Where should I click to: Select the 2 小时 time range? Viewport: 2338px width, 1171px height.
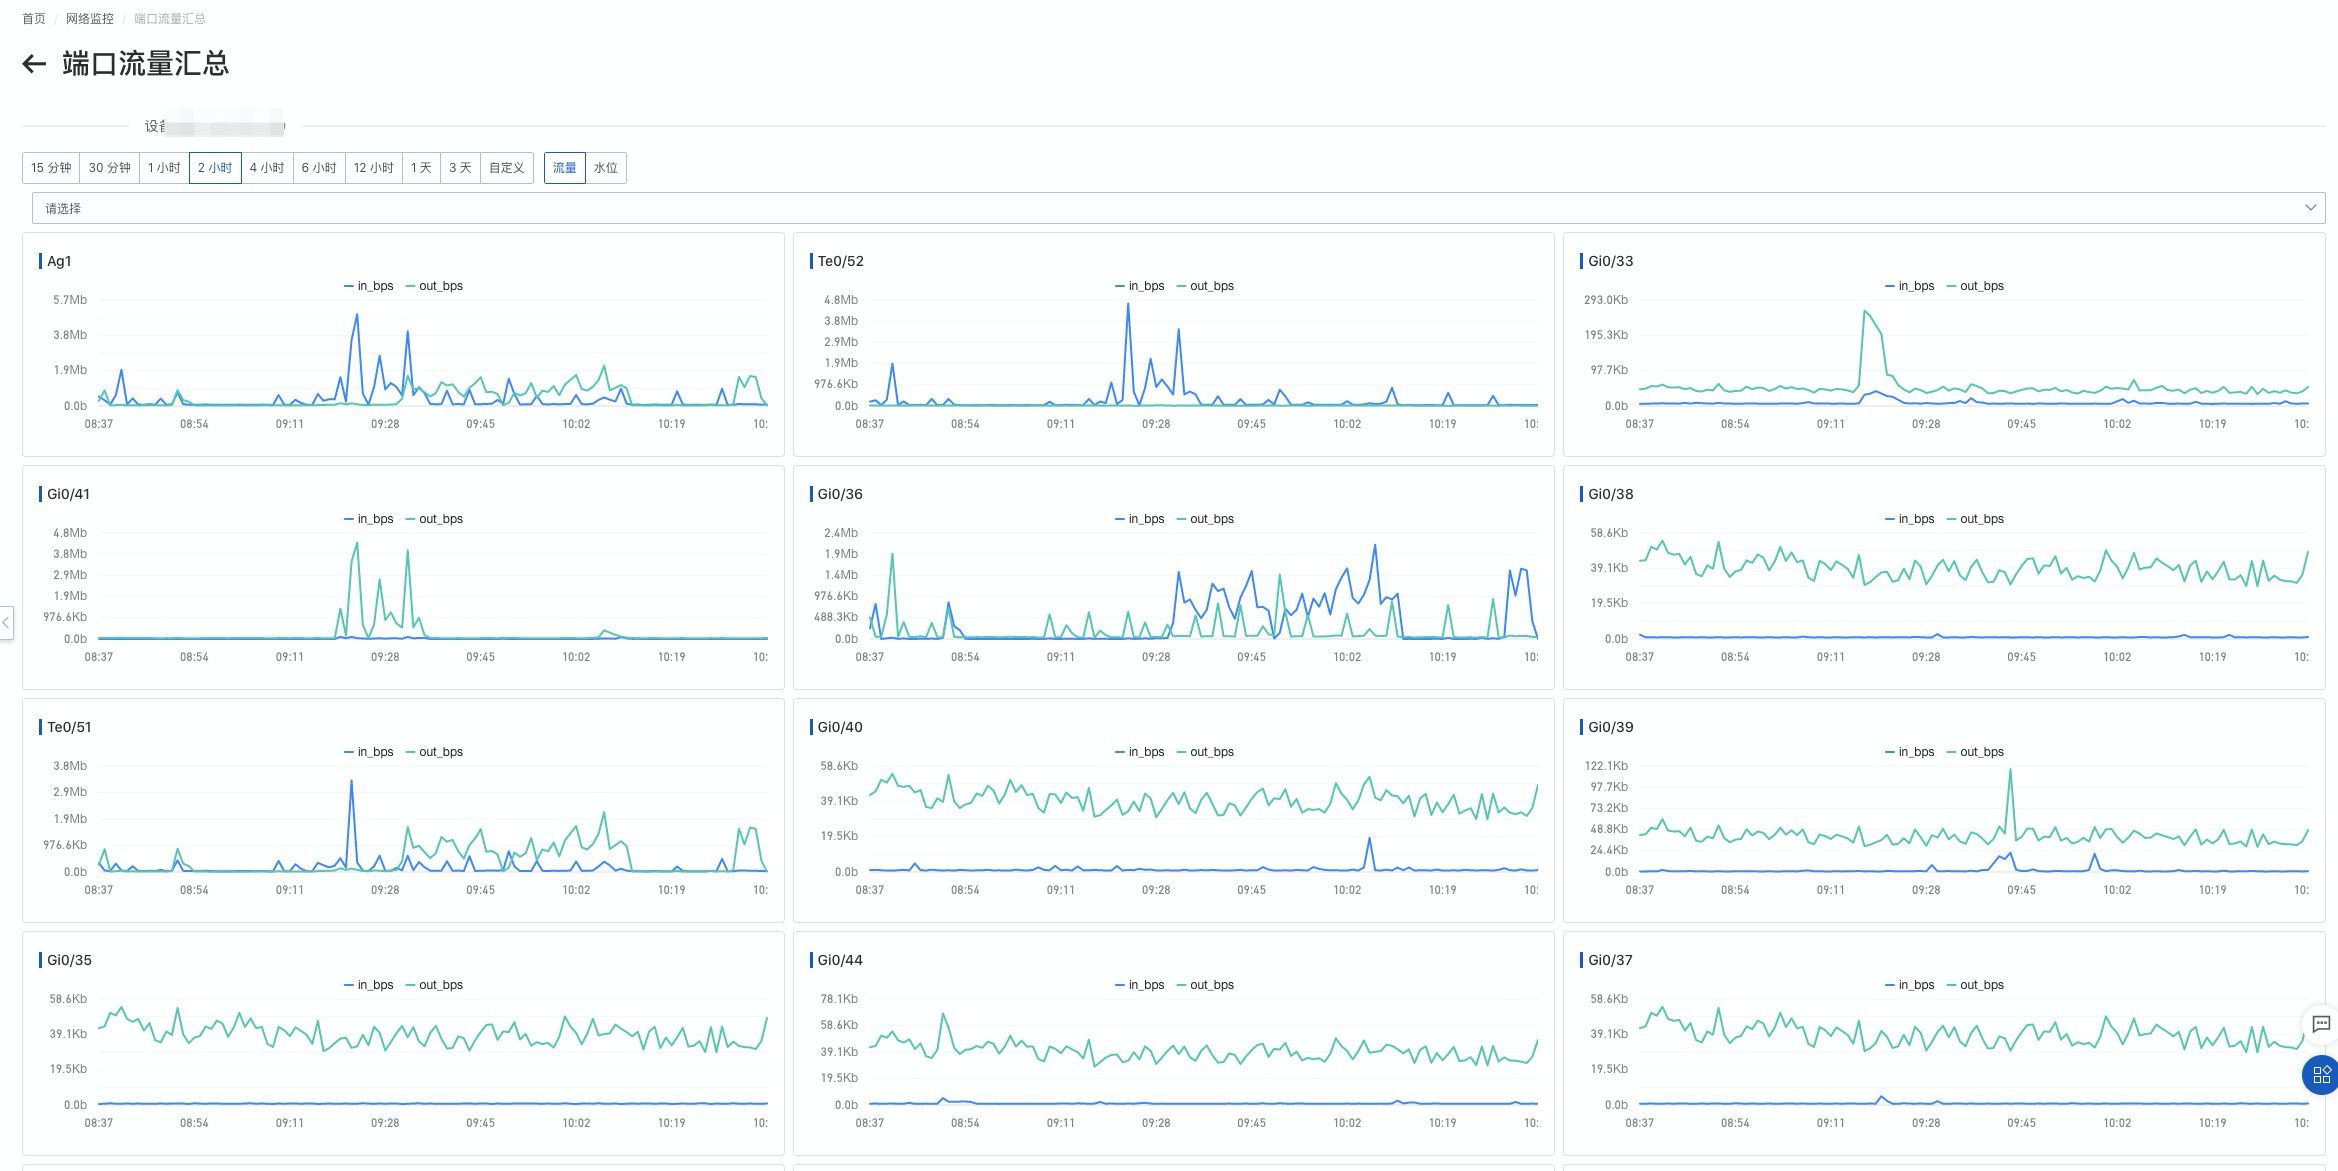(x=215, y=168)
